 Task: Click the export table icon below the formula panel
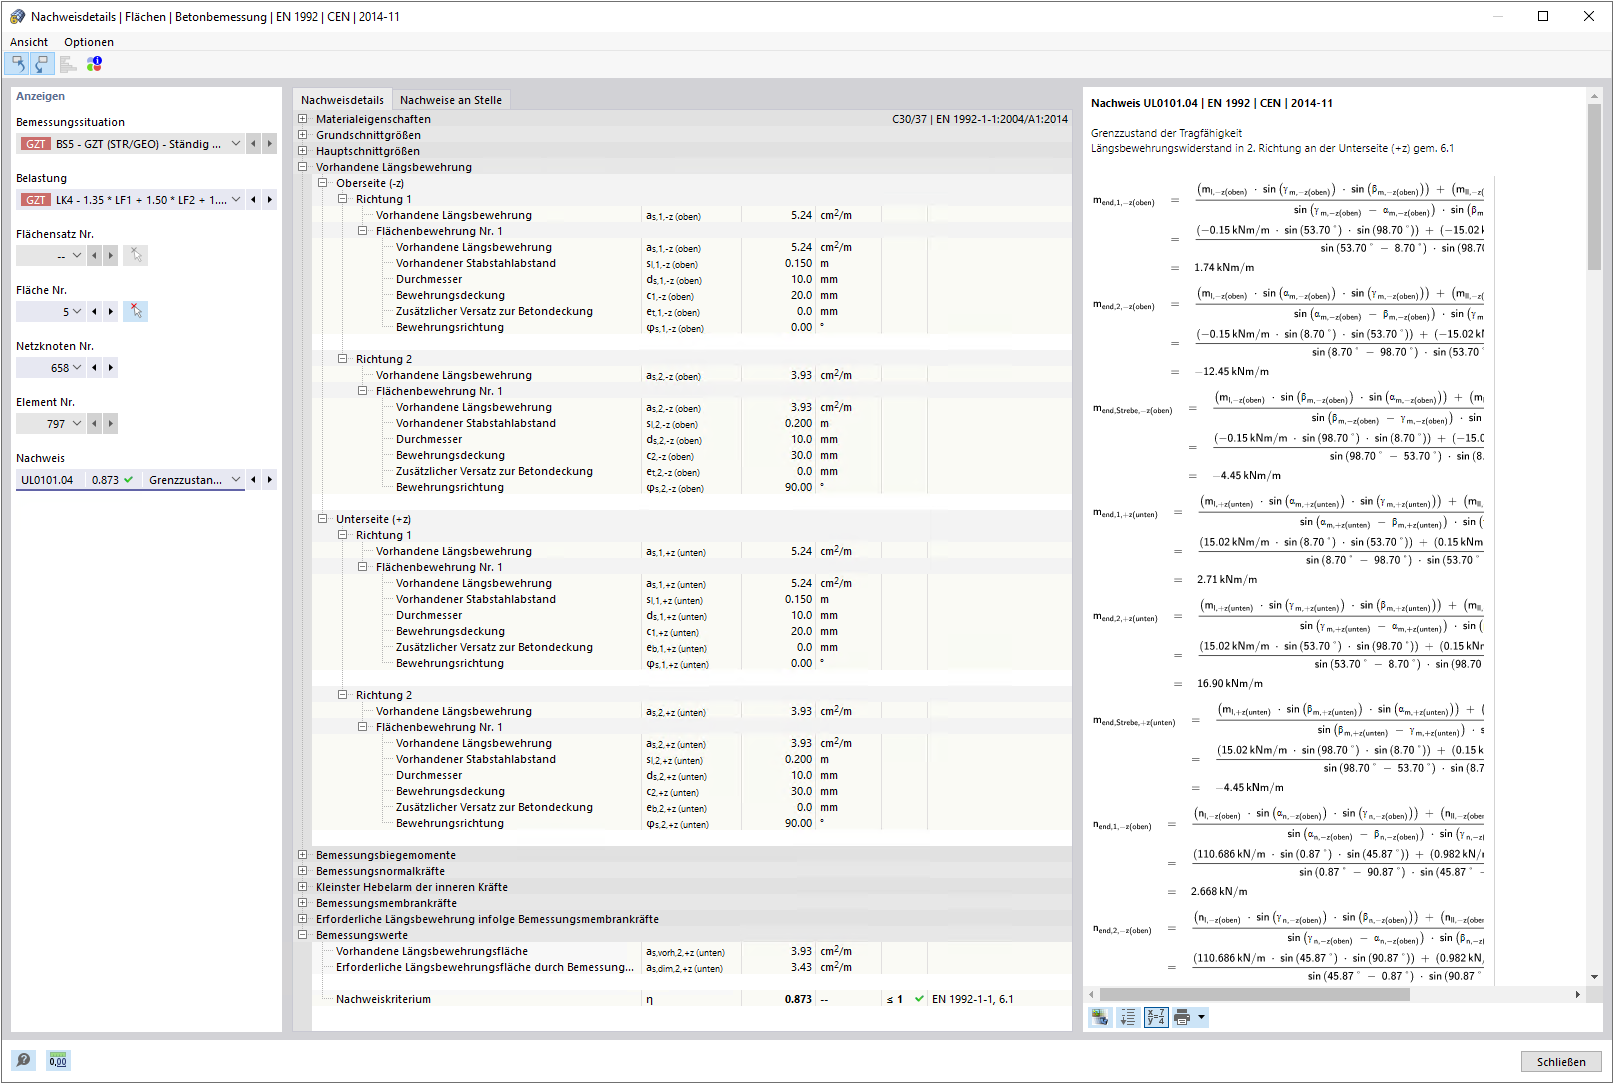click(1100, 1017)
